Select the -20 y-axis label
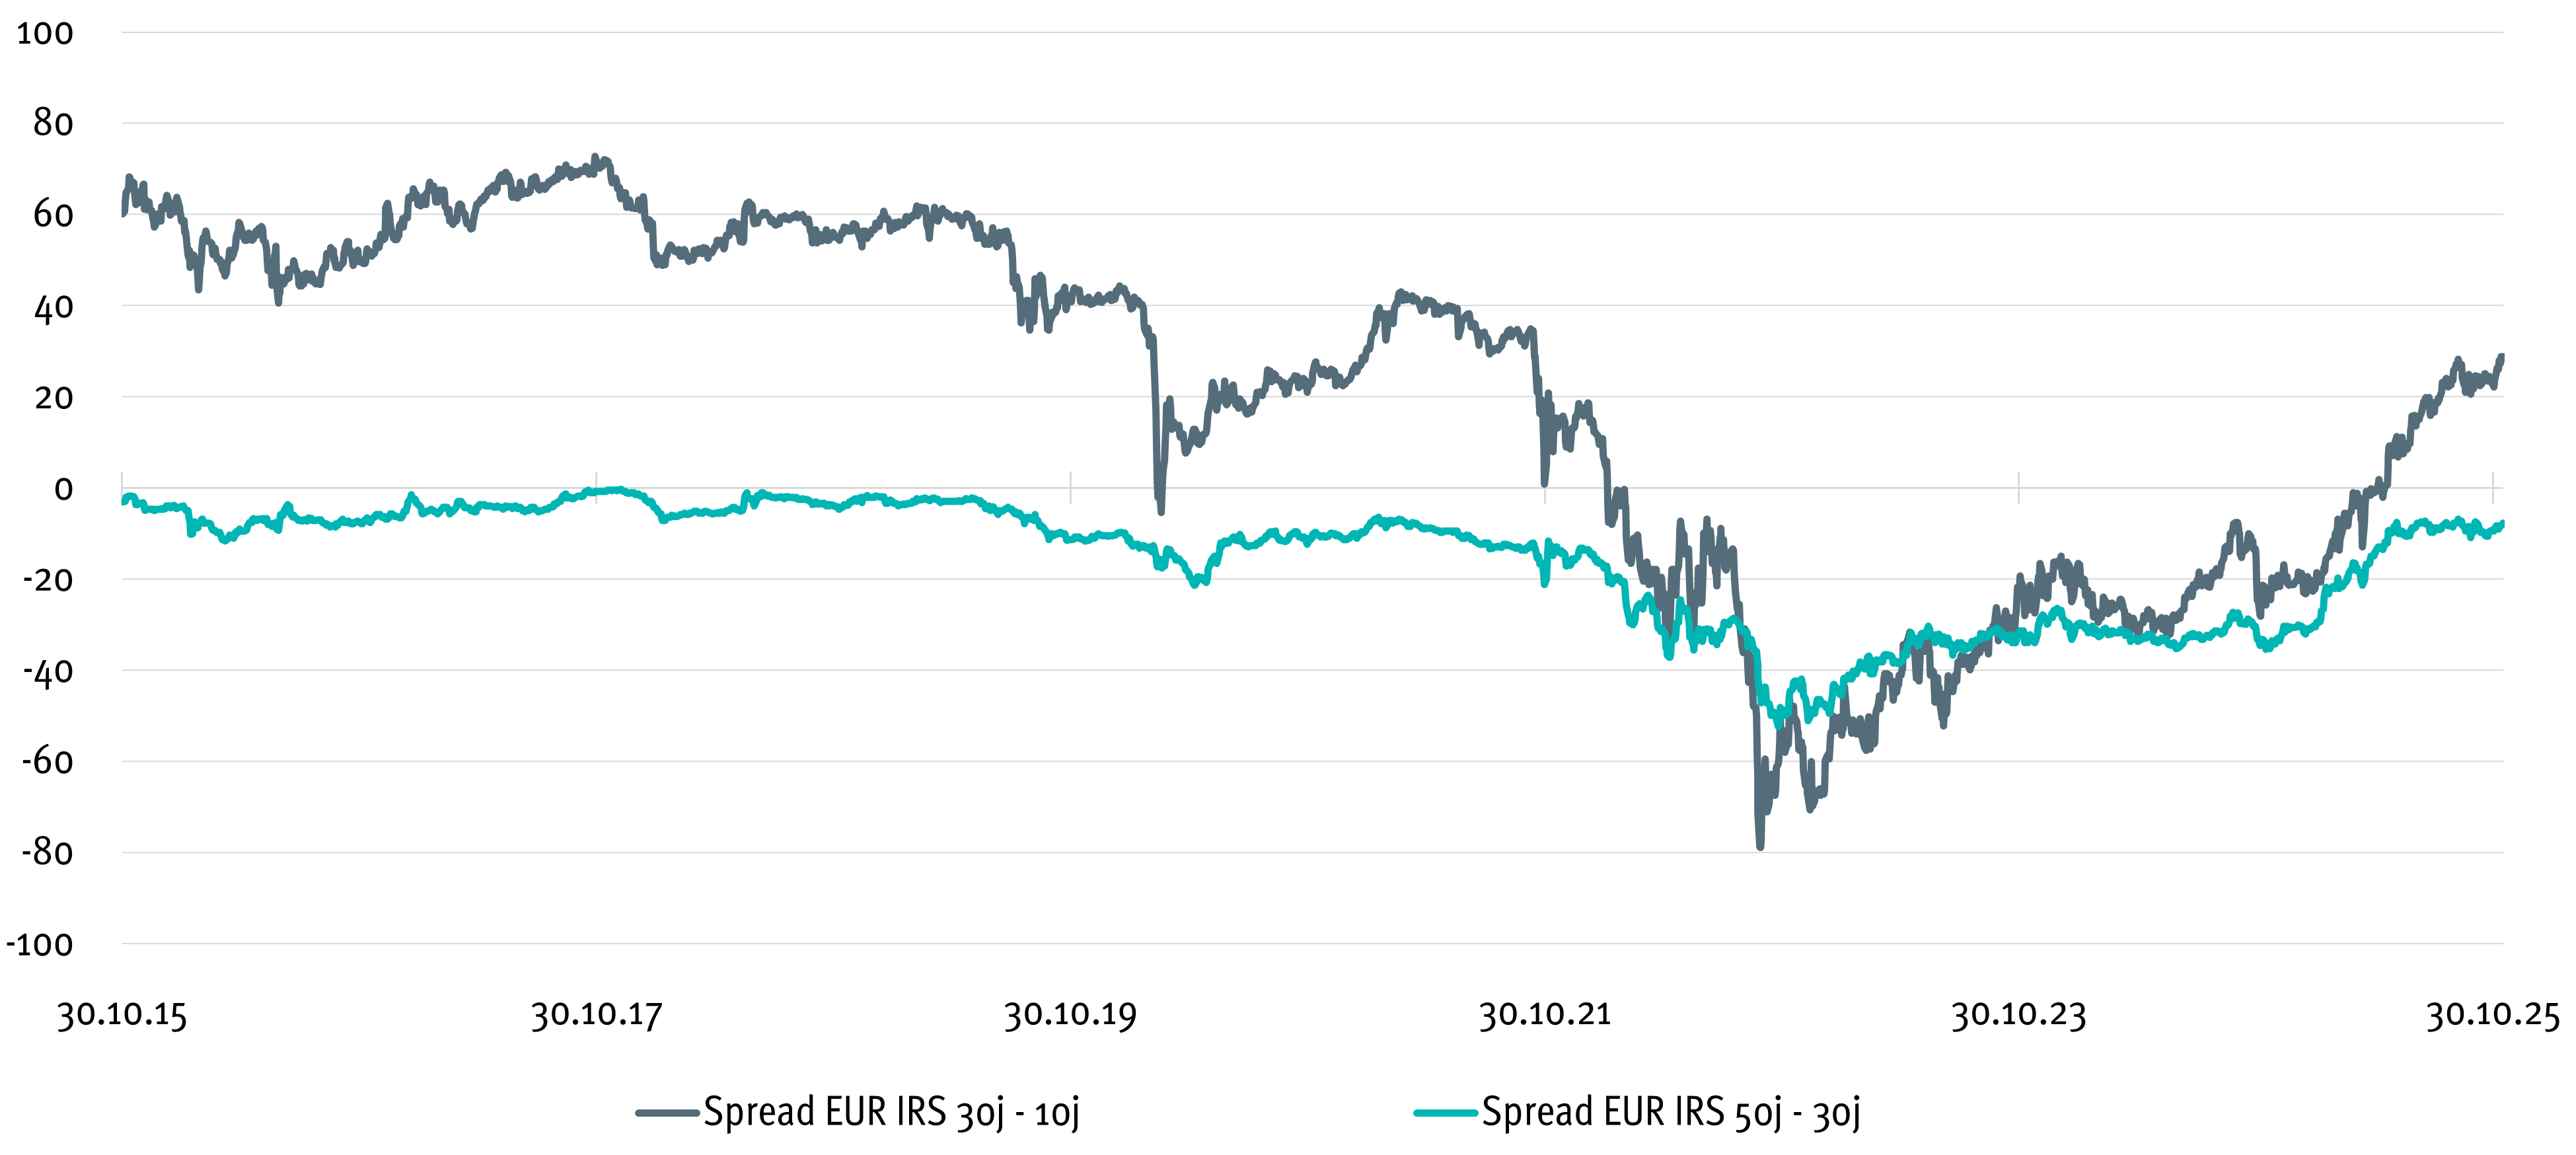Image resolution: width=2576 pixels, height=1155 pixels. click(x=48, y=580)
